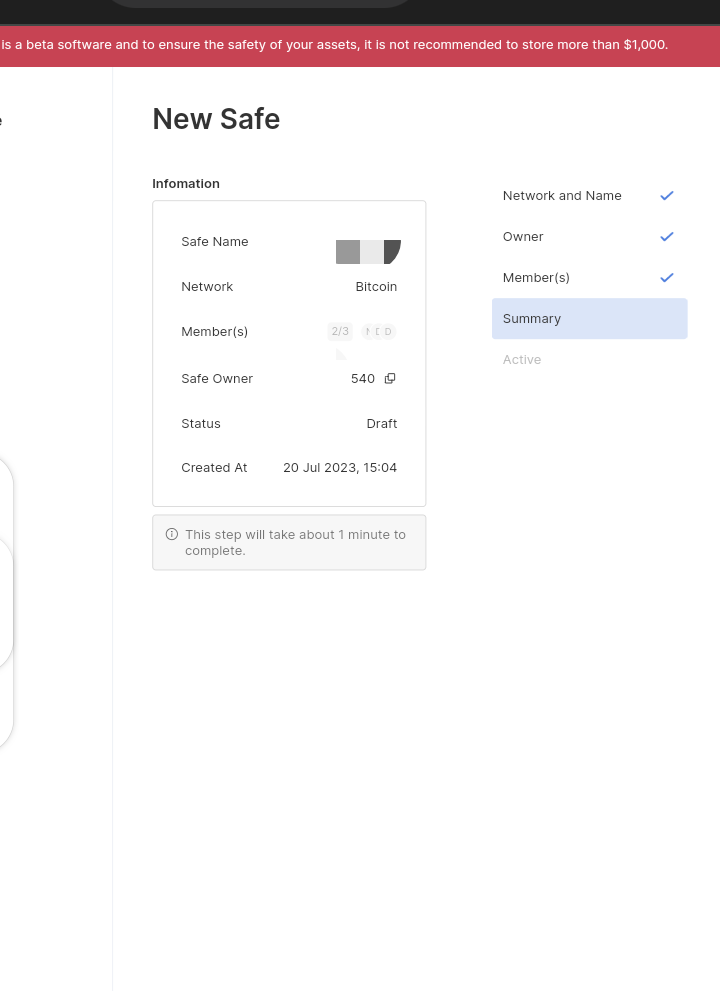Screen dimensions: 720x991
Task: Click the Network and Name checkmark
Action: click(x=667, y=196)
